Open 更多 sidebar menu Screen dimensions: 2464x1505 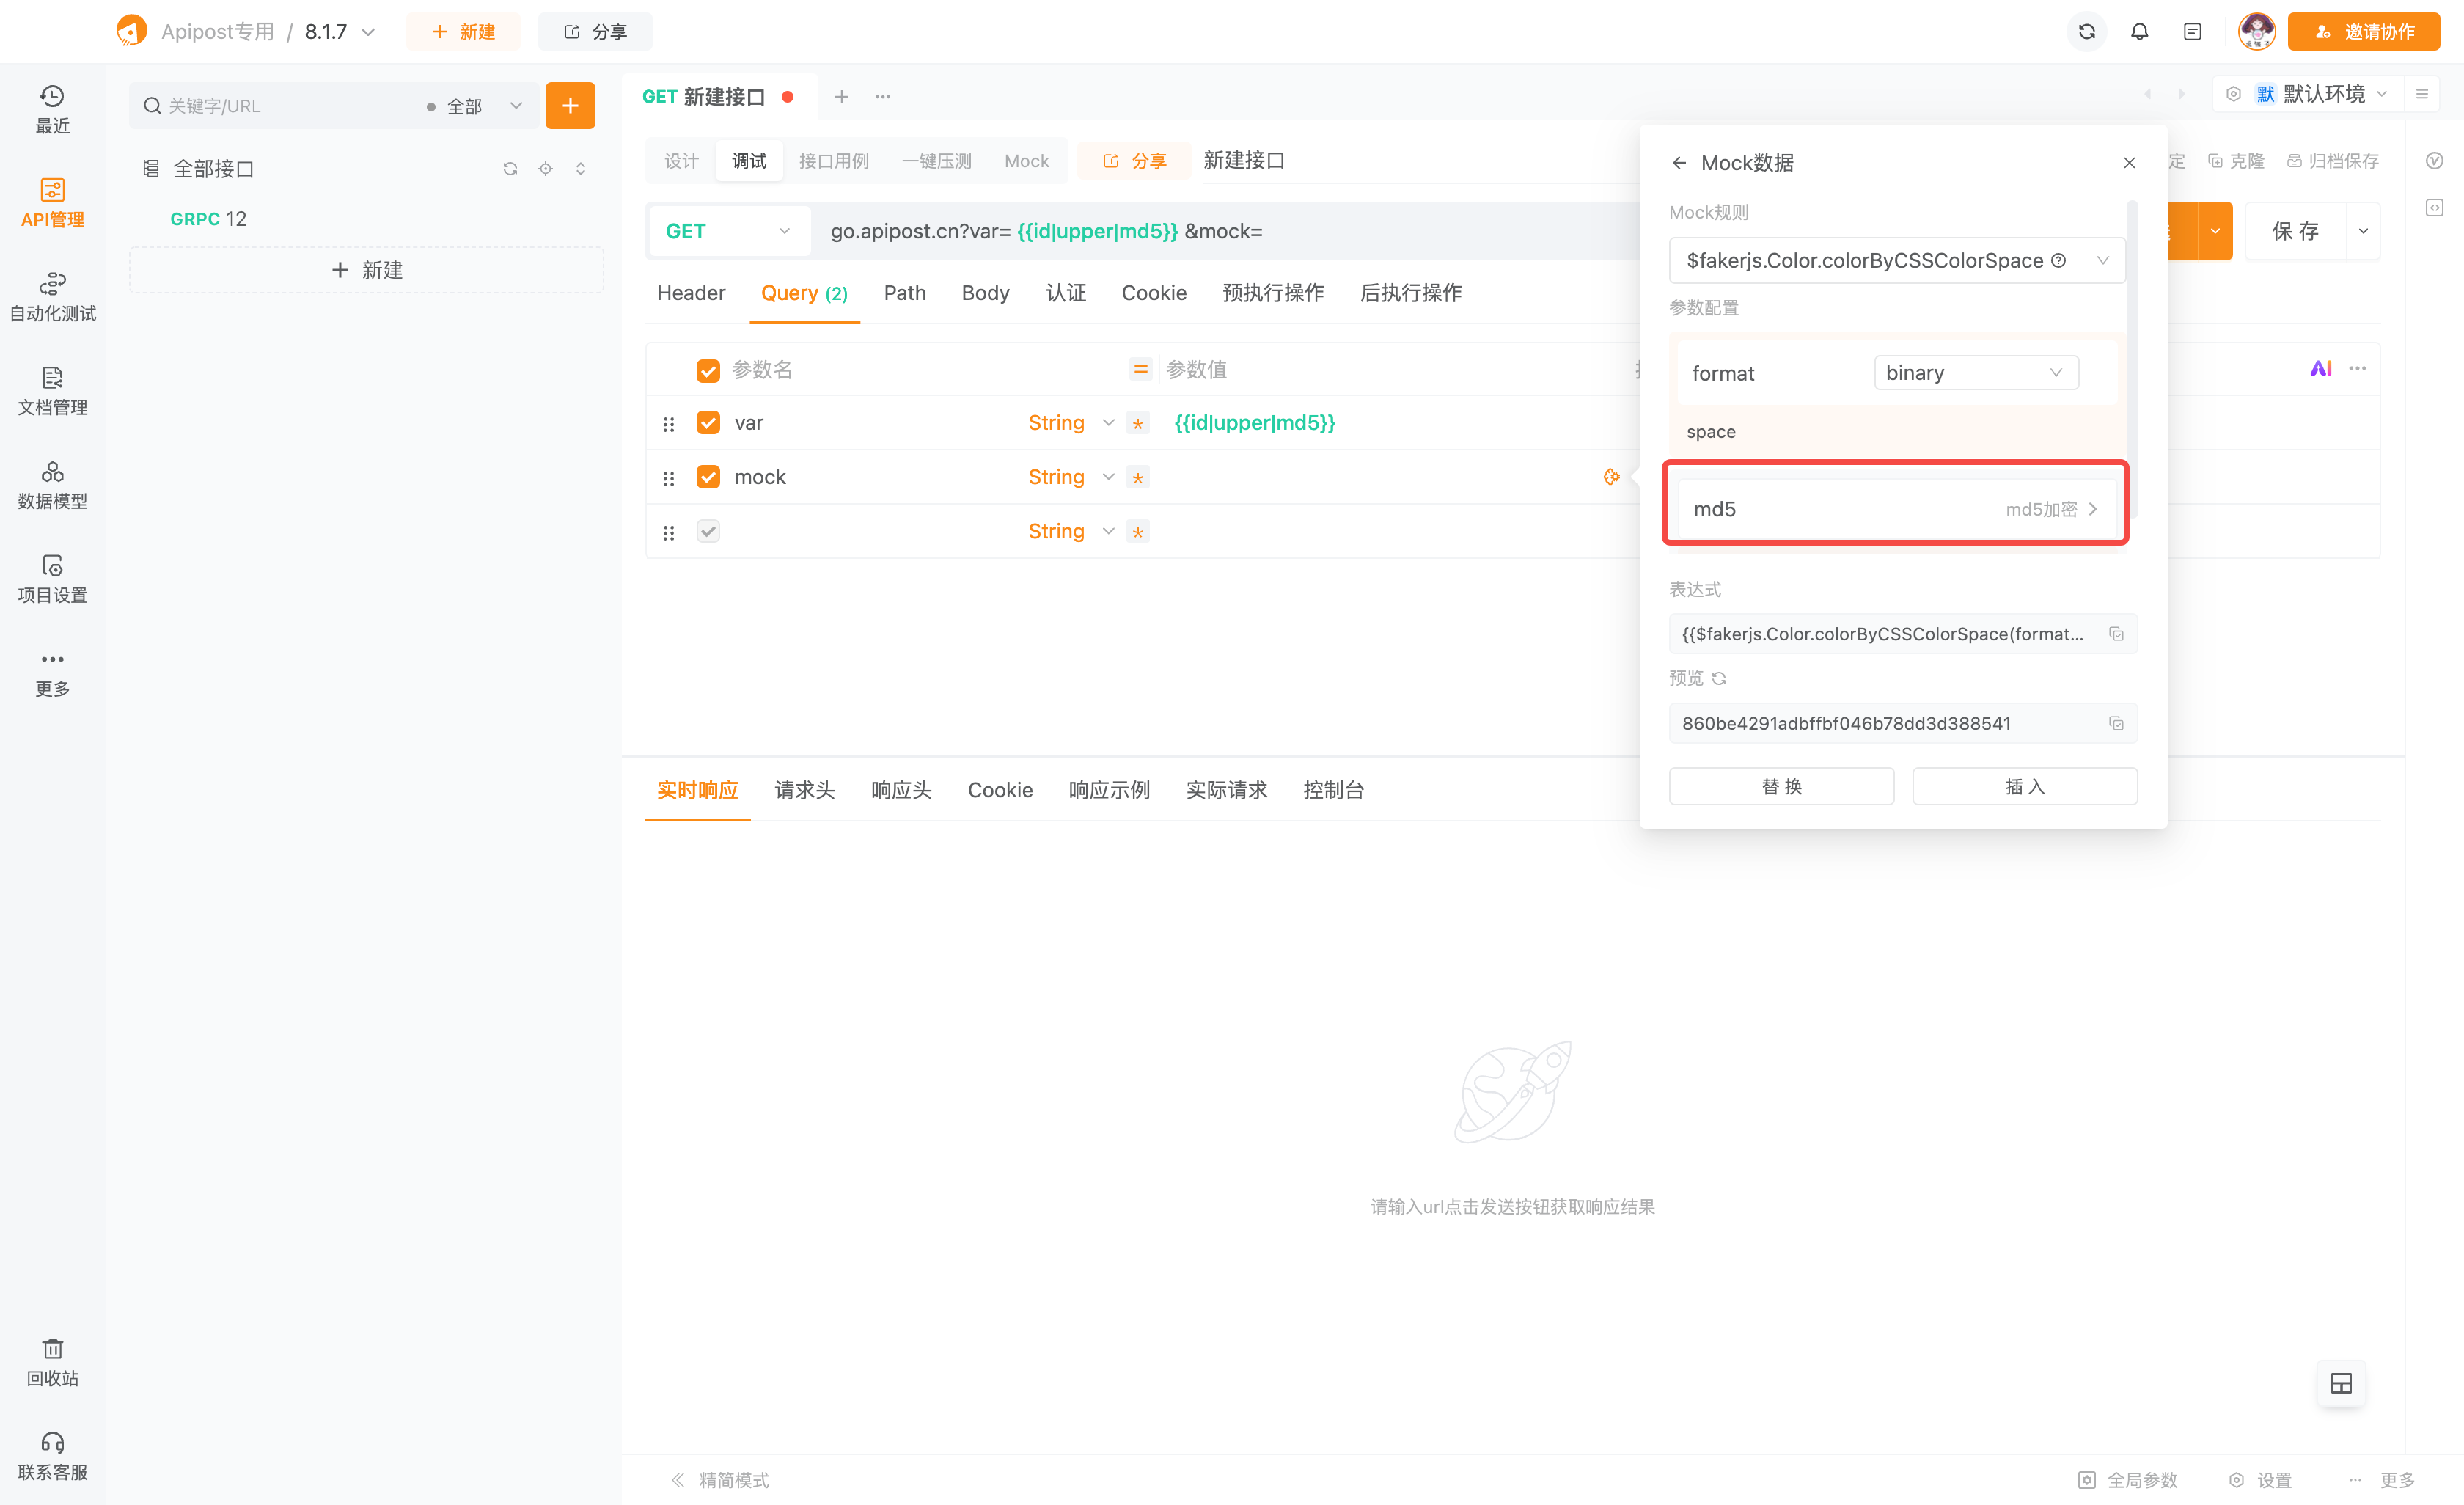tap(52, 673)
